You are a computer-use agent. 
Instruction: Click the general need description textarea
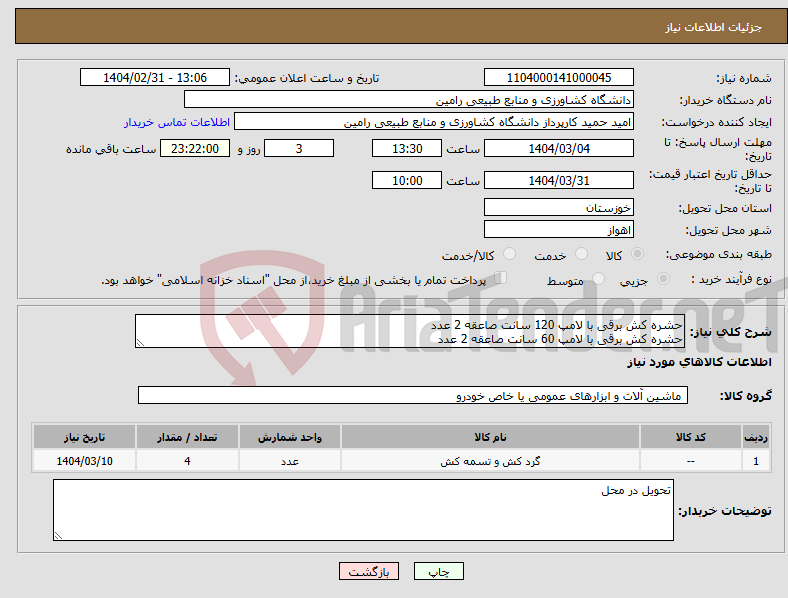point(410,331)
